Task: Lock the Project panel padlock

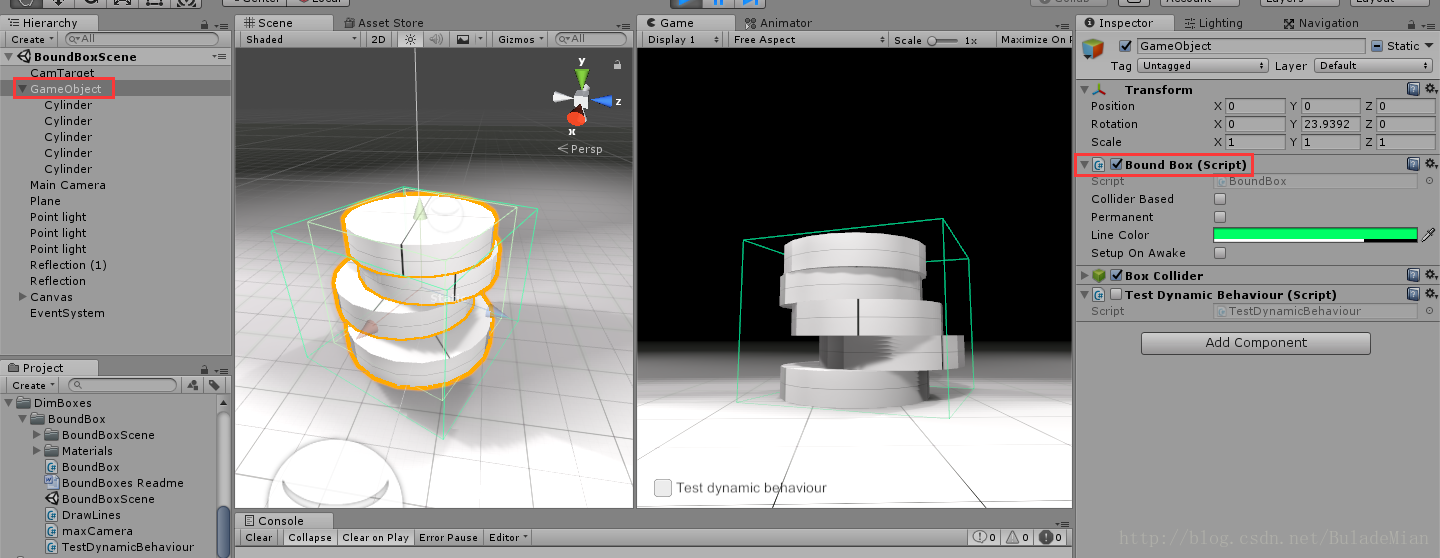Action: pos(206,368)
